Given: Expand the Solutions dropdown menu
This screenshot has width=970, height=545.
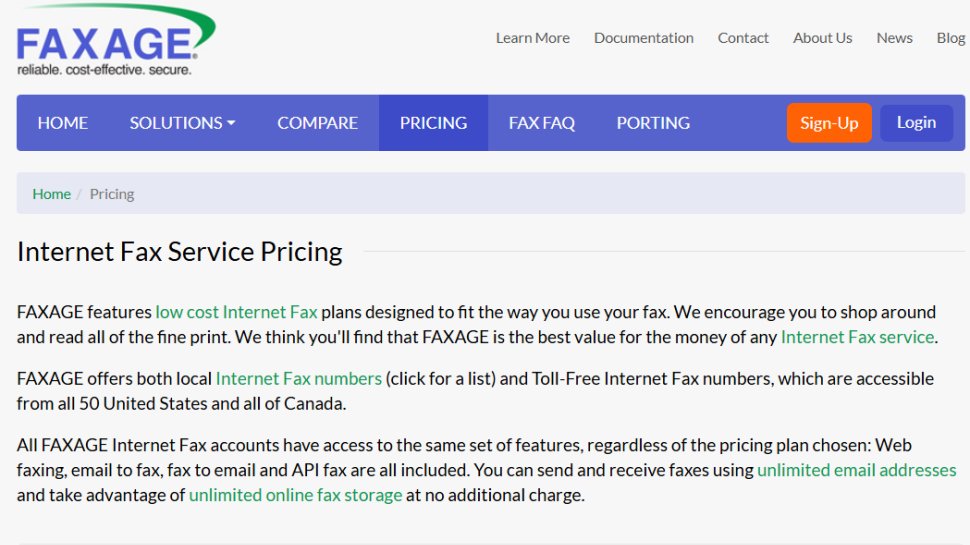Looking at the screenshot, I should [x=182, y=123].
